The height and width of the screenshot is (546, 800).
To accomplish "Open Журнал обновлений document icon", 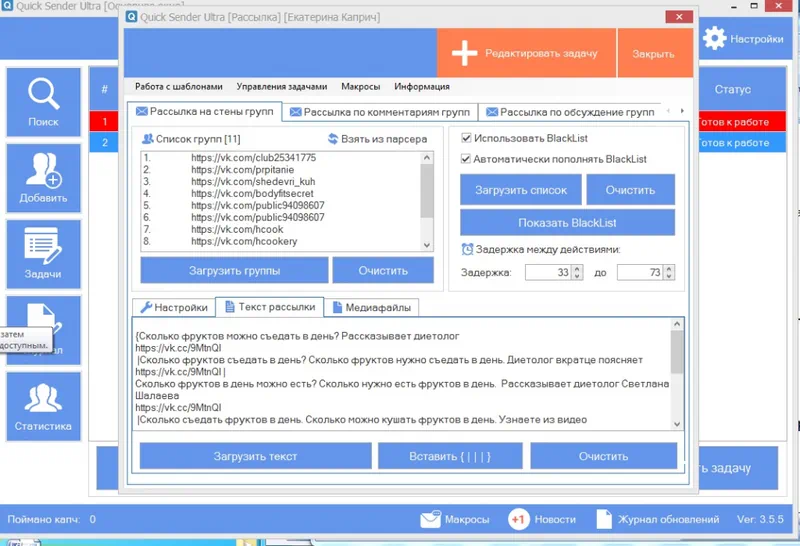I will 604,519.
